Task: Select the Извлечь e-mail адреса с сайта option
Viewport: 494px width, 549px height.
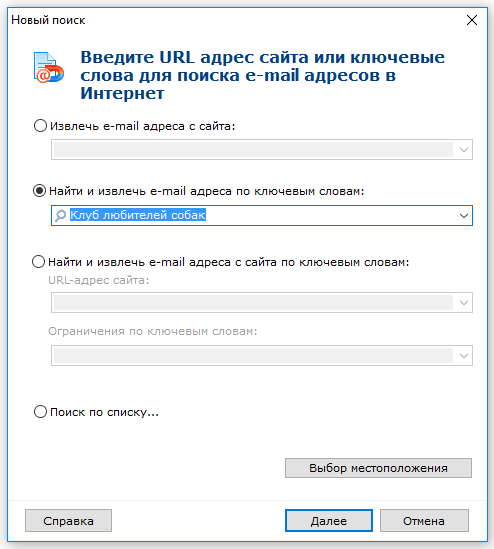Action: 40,125
